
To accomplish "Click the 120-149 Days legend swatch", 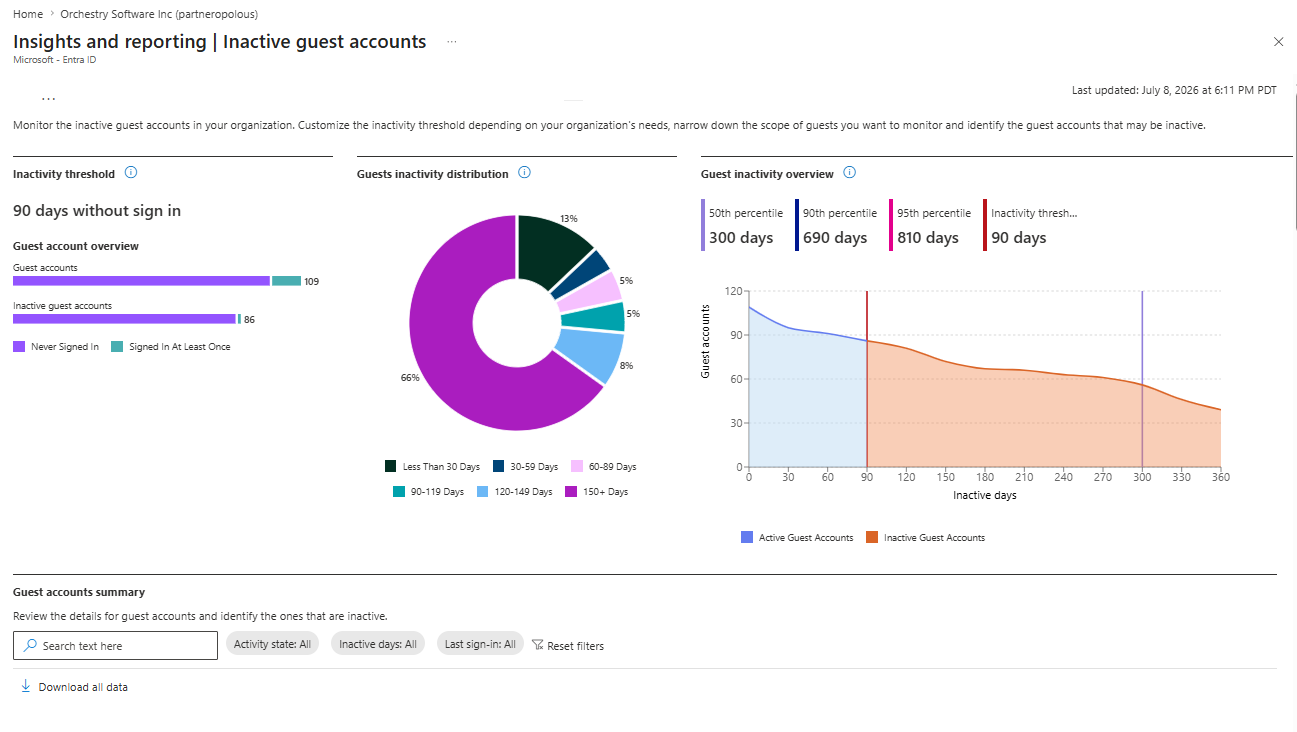I will point(482,492).
